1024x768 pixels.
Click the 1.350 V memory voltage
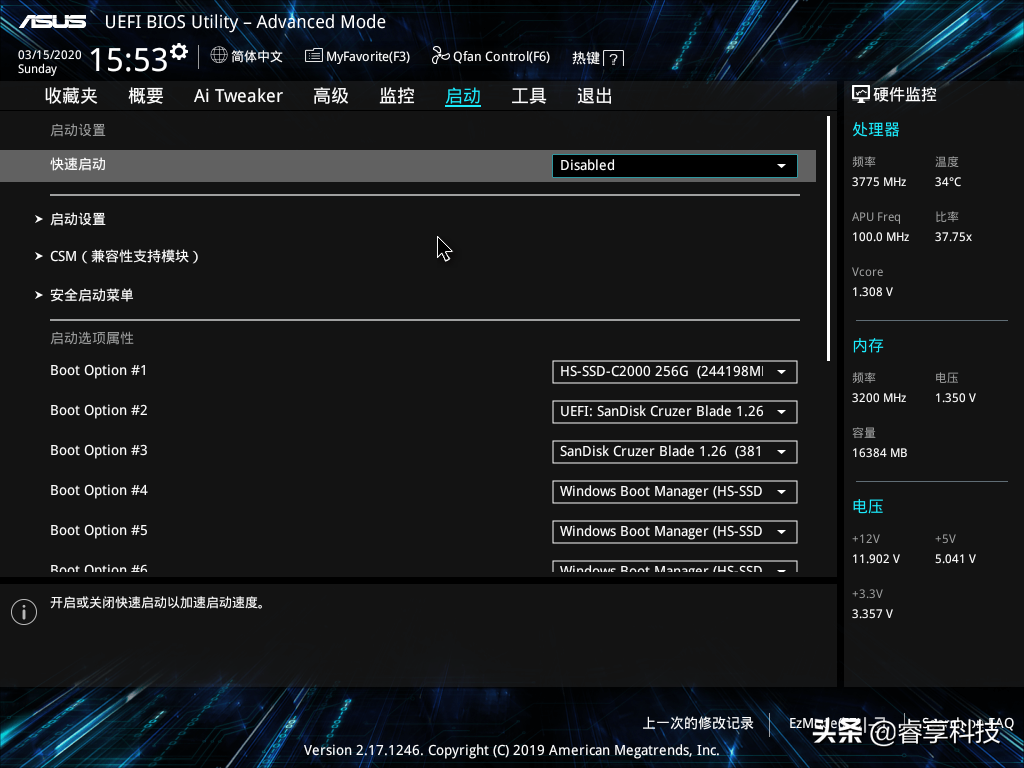click(x=955, y=398)
